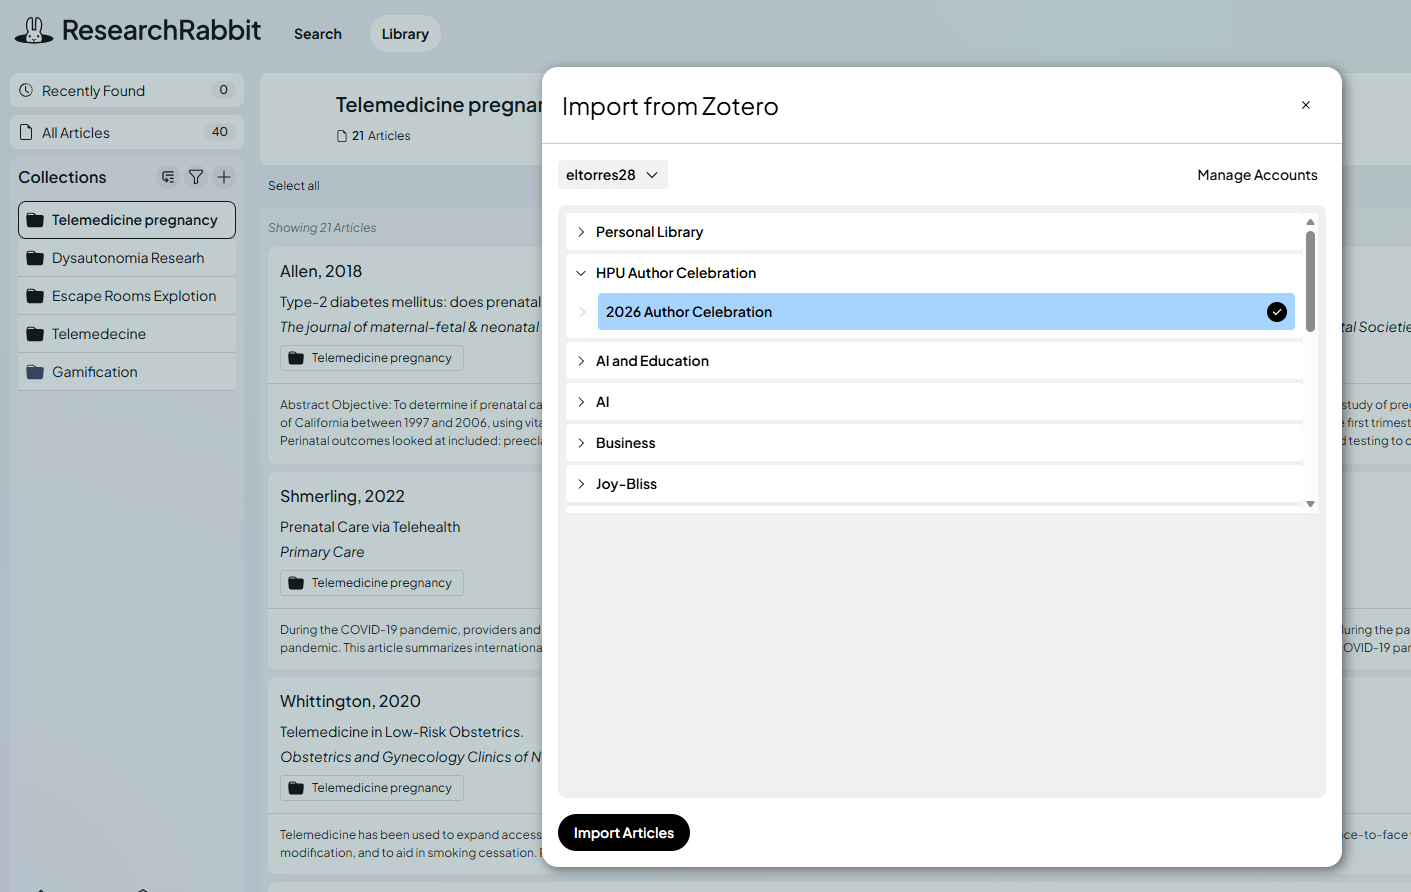
Task: Open the Recently Found clock icon
Action: 26,90
